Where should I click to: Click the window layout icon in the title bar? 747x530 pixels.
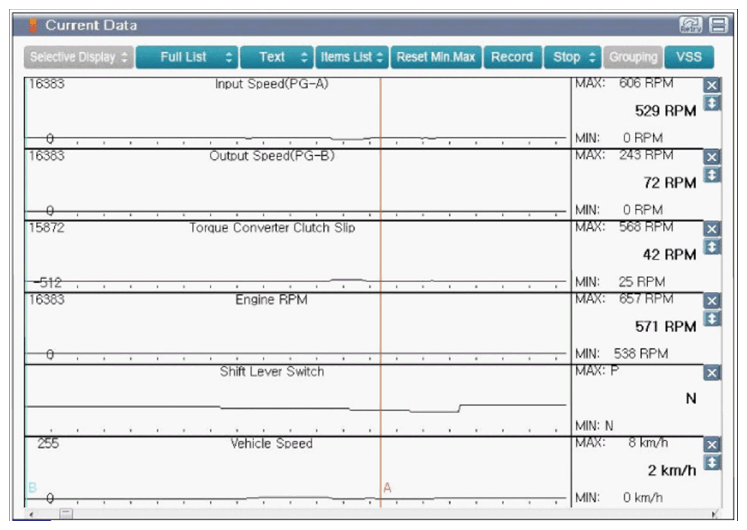point(718,25)
